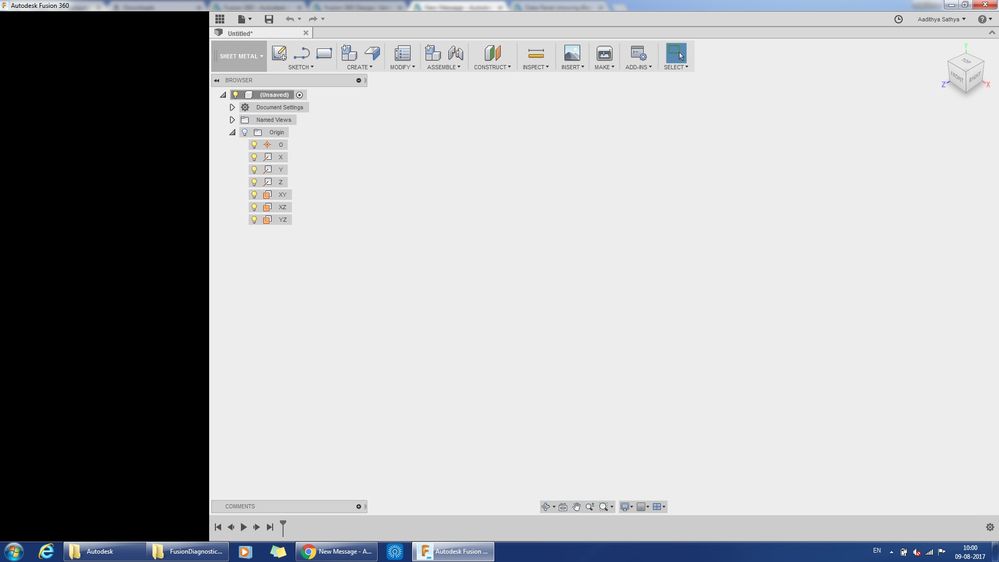999x562 pixels.
Task: Open Internet Explorer from taskbar
Action: pyautogui.click(x=46, y=551)
